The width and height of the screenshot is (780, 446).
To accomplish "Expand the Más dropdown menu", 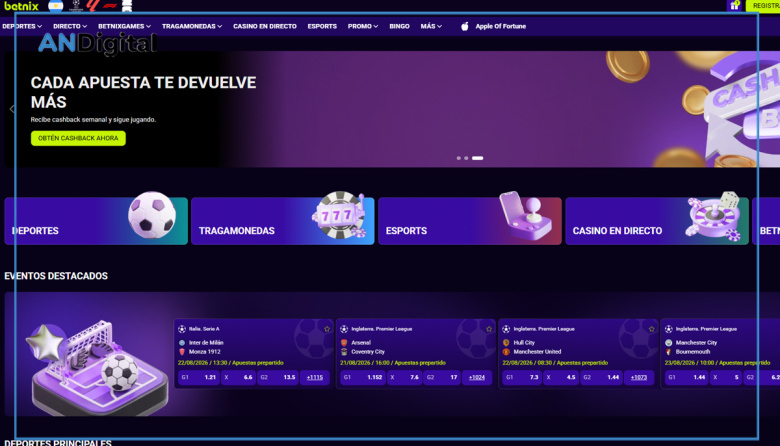I will (431, 26).
